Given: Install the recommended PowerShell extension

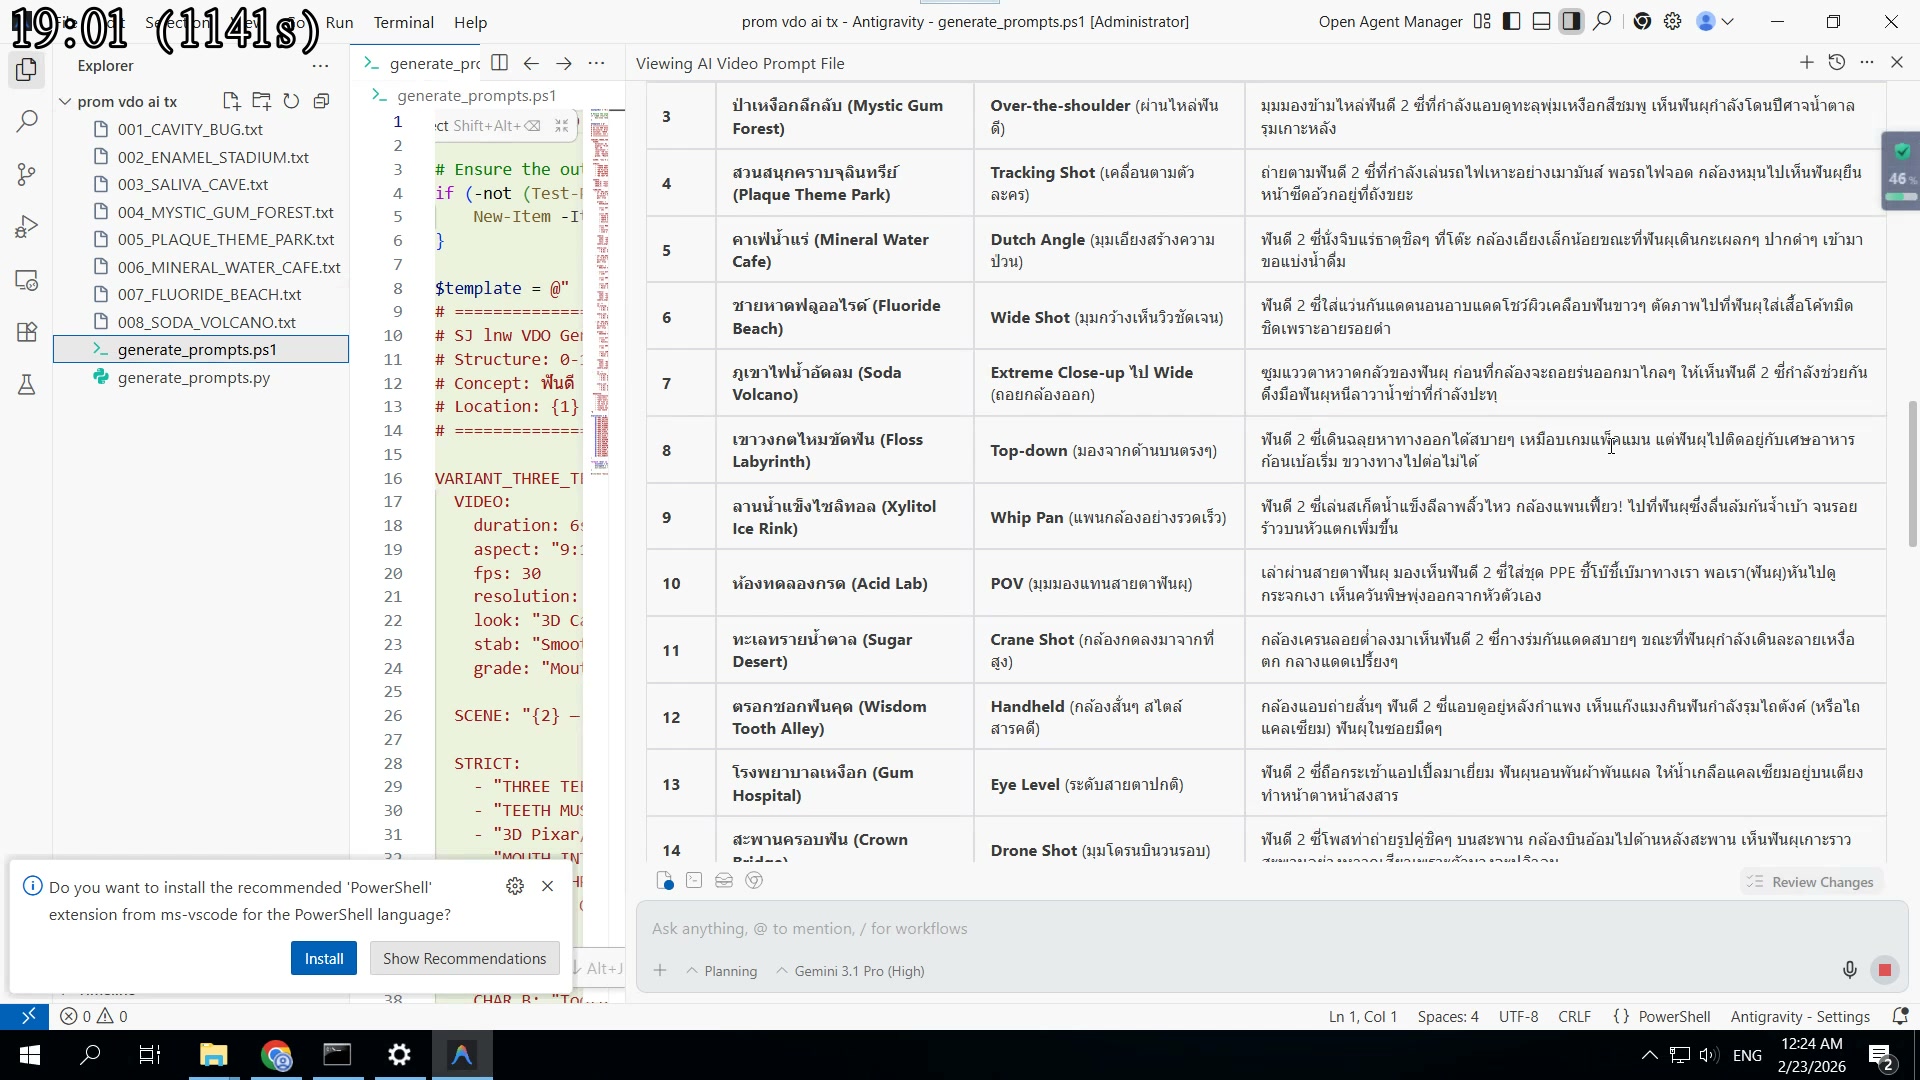Looking at the screenshot, I should click(323, 958).
